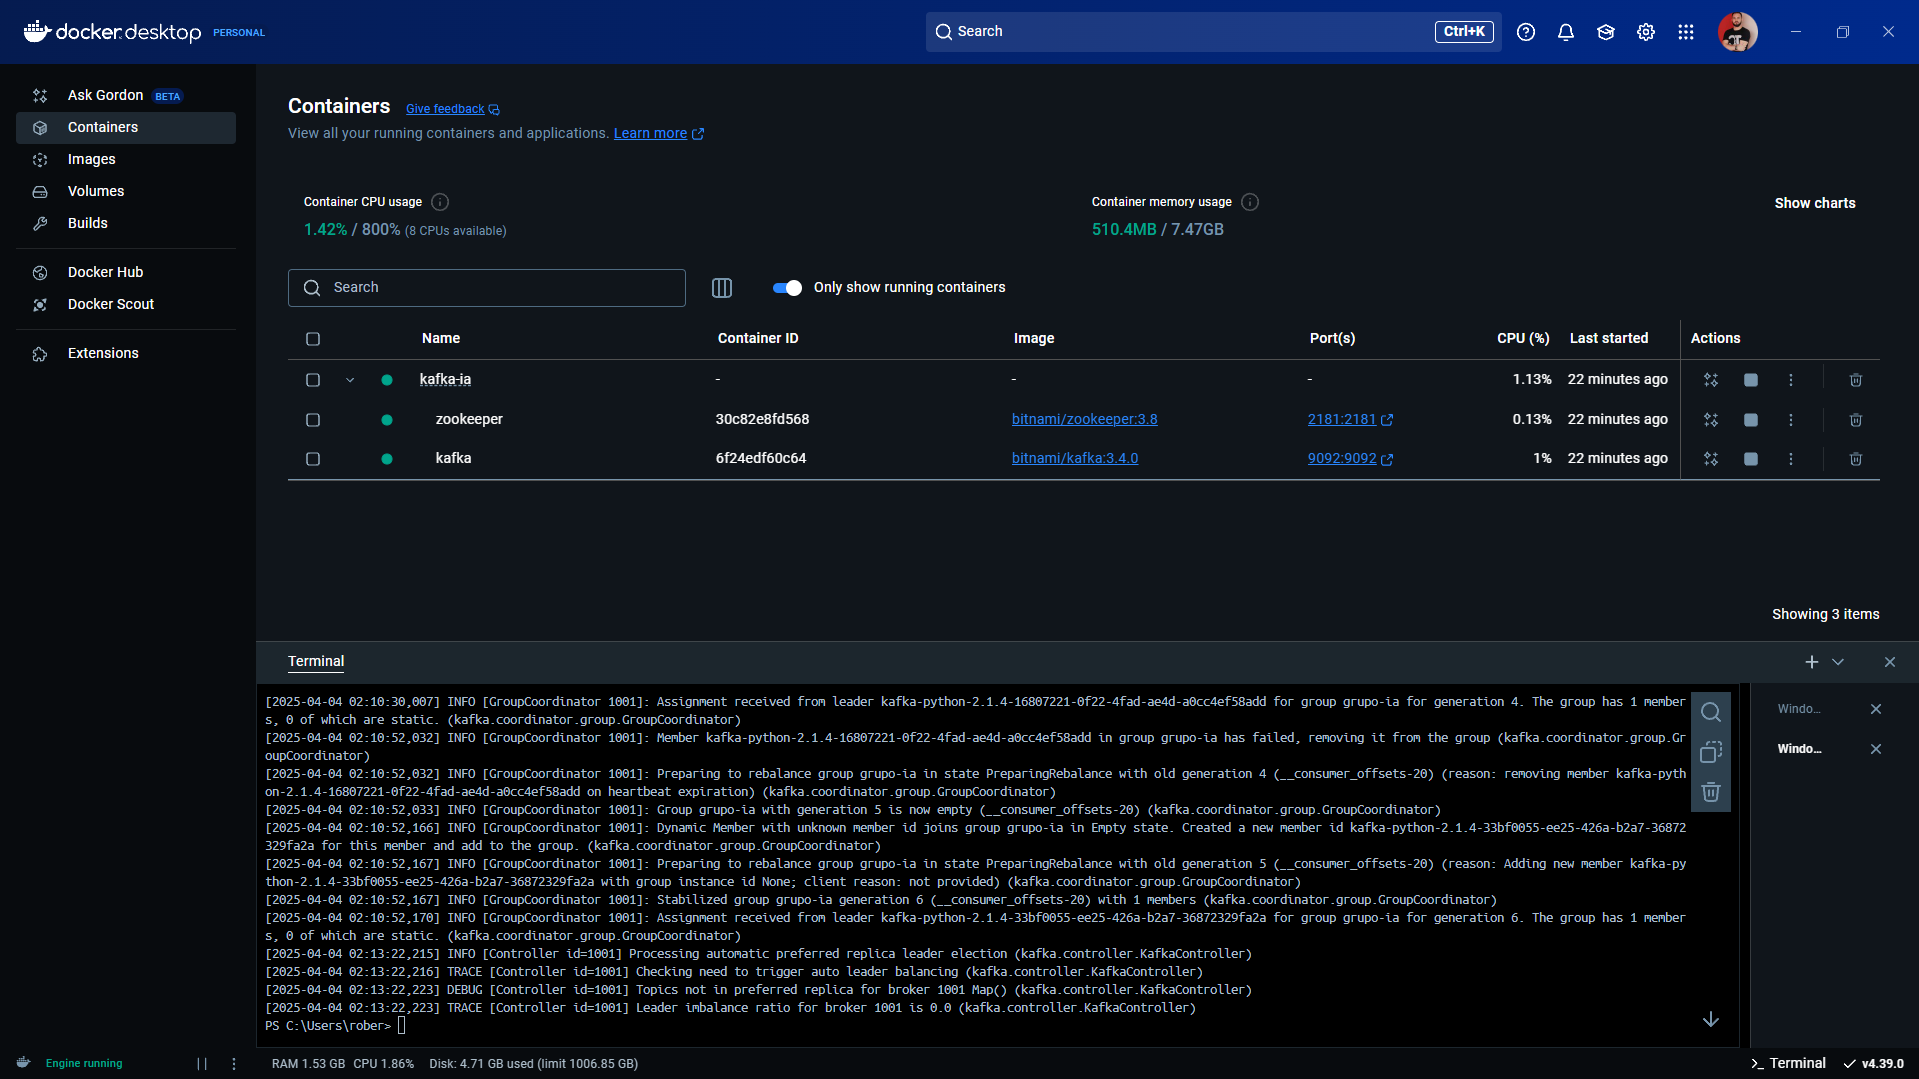The height and width of the screenshot is (1079, 1919).
Task: Delete the kafka container
Action: tap(1856, 459)
